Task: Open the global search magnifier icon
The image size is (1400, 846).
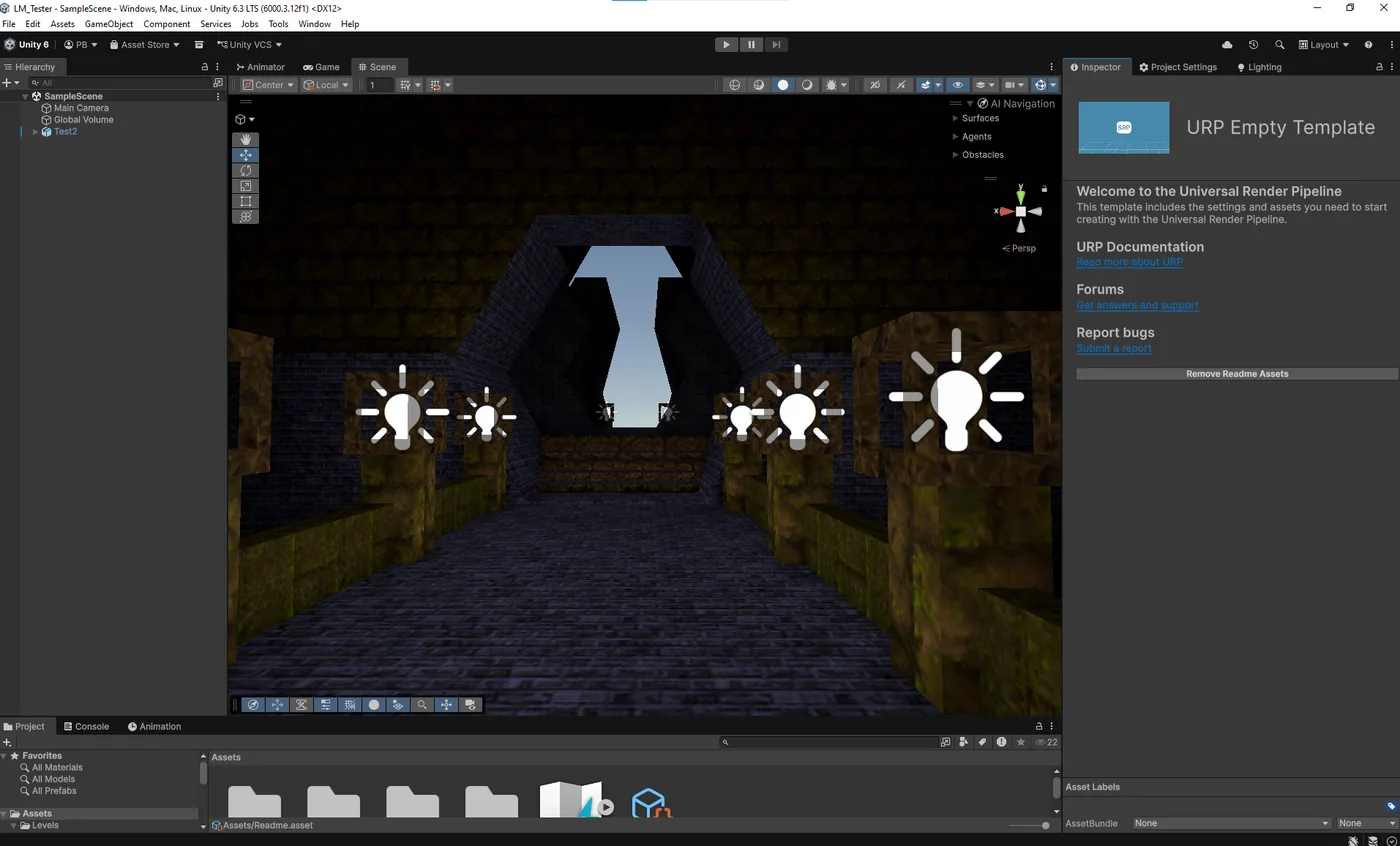Action: click(x=1279, y=45)
